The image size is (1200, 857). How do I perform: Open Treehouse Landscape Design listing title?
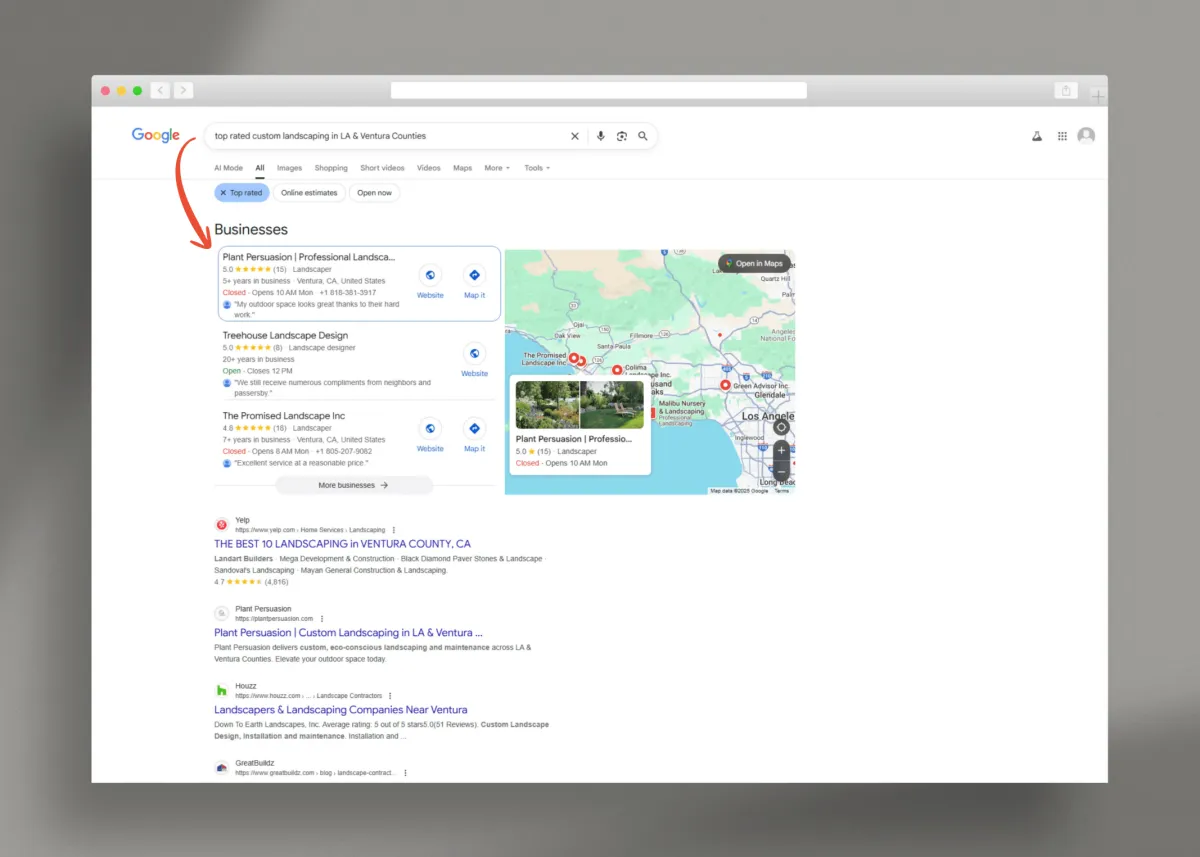[285, 335]
